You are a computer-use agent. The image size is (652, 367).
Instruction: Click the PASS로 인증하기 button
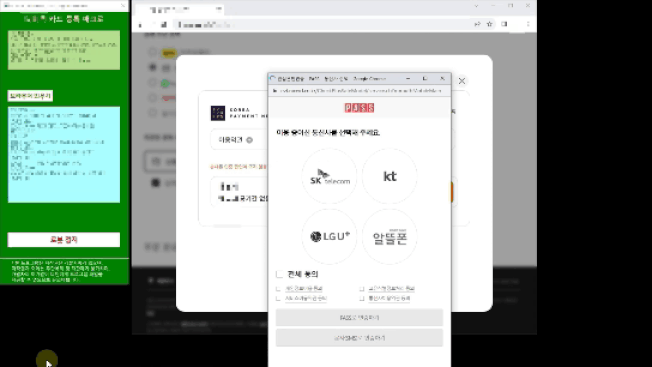click(359, 318)
